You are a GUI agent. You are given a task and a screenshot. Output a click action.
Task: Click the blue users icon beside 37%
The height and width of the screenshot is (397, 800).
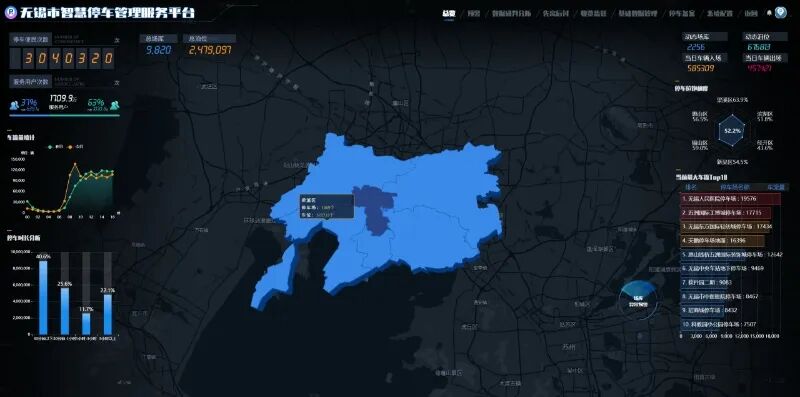(x=14, y=106)
